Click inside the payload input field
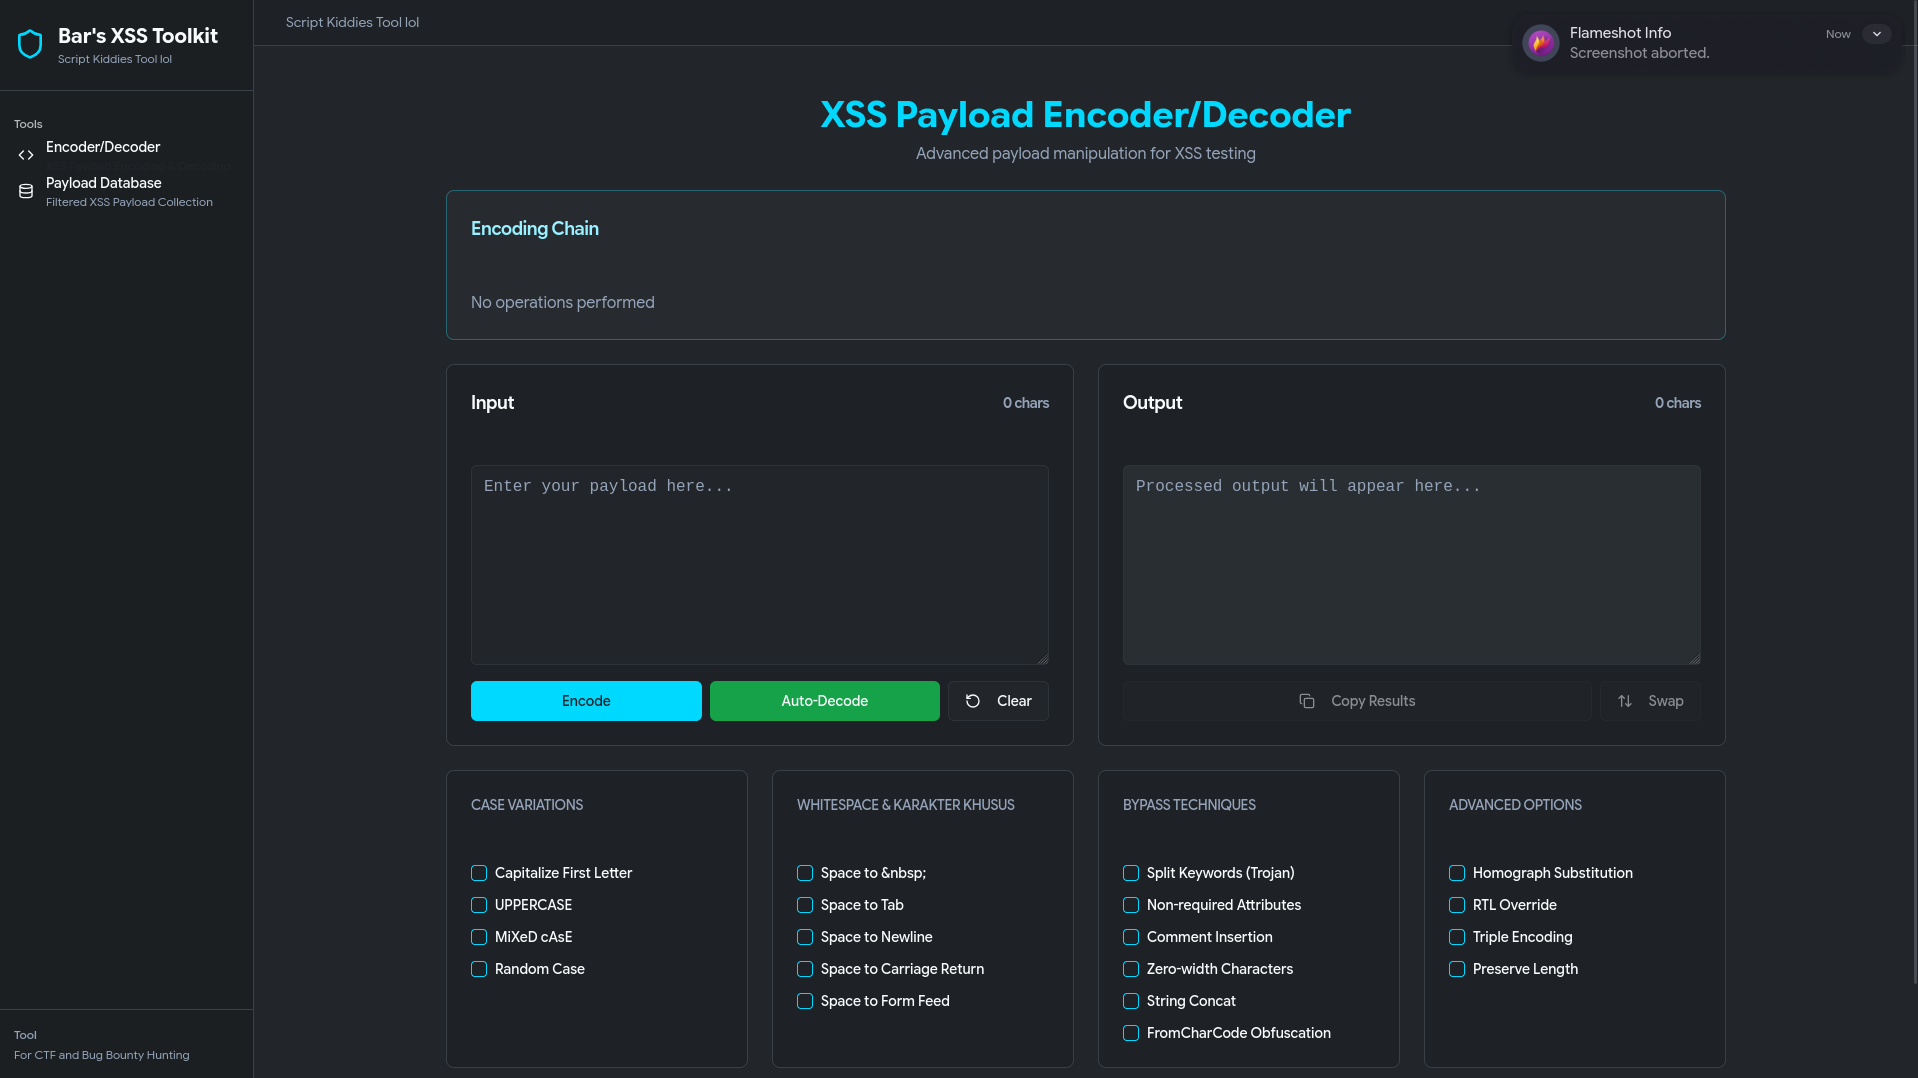Screen dimensions: 1918x1078 click(x=759, y=565)
